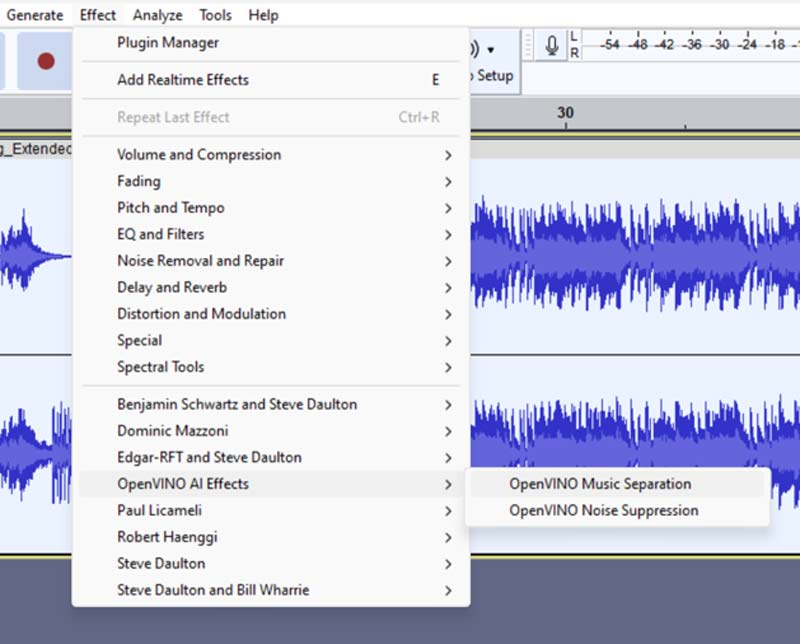Image resolution: width=800 pixels, height=644 pixels.
Task: Open Benjamin Schwartz and Steve Daulton submenu
Action: 271,405
